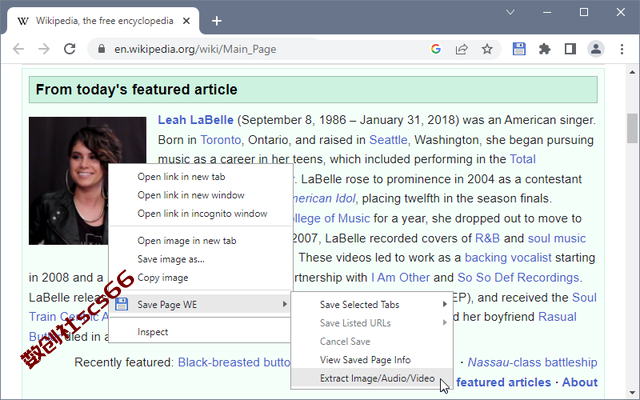Select the Wikipedia, the free encyclopedia tab

pos(104,21)
